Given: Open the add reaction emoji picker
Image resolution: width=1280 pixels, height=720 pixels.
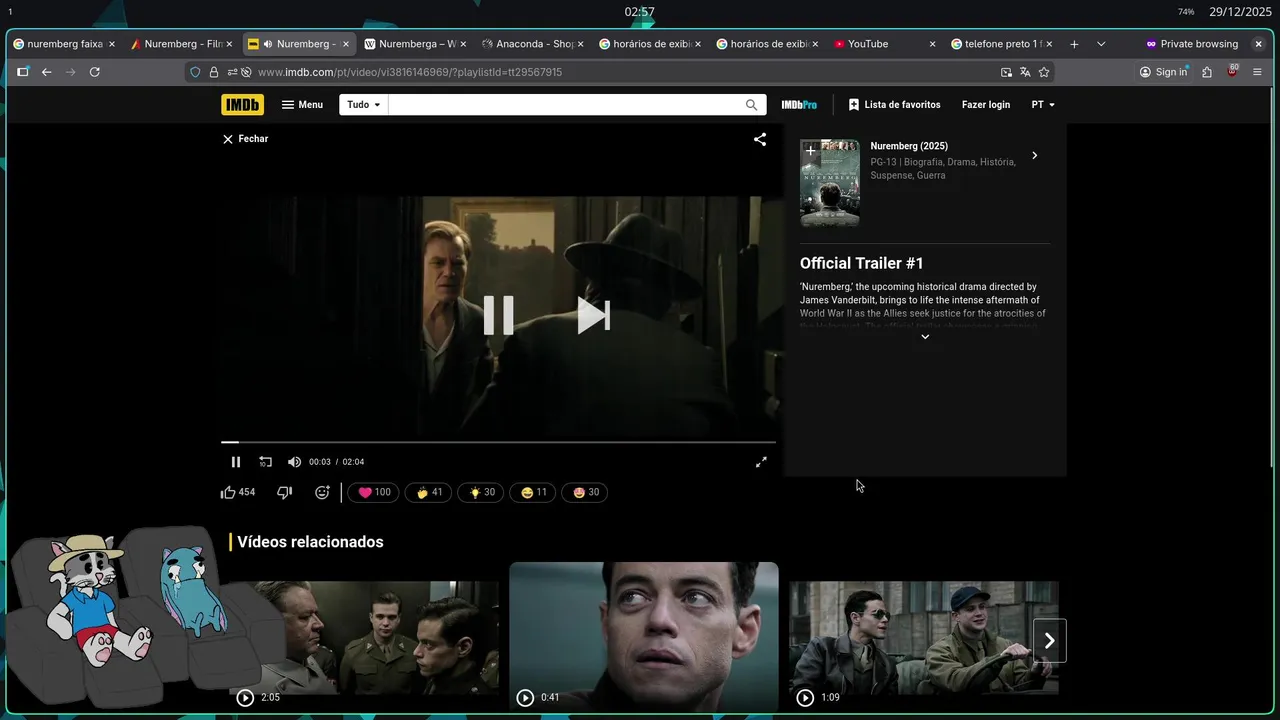Looking at the screenshot, I should point(322,492).
